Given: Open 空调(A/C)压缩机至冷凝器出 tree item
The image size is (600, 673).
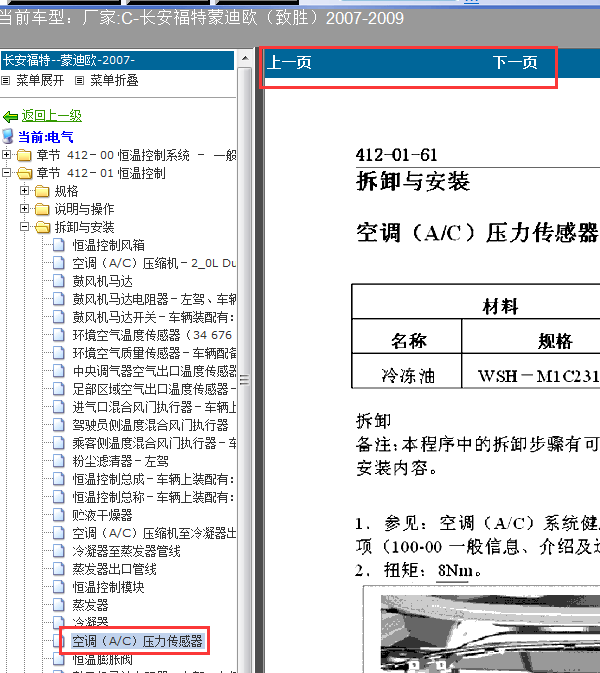Looking at the screenshot, I should 154,533.
